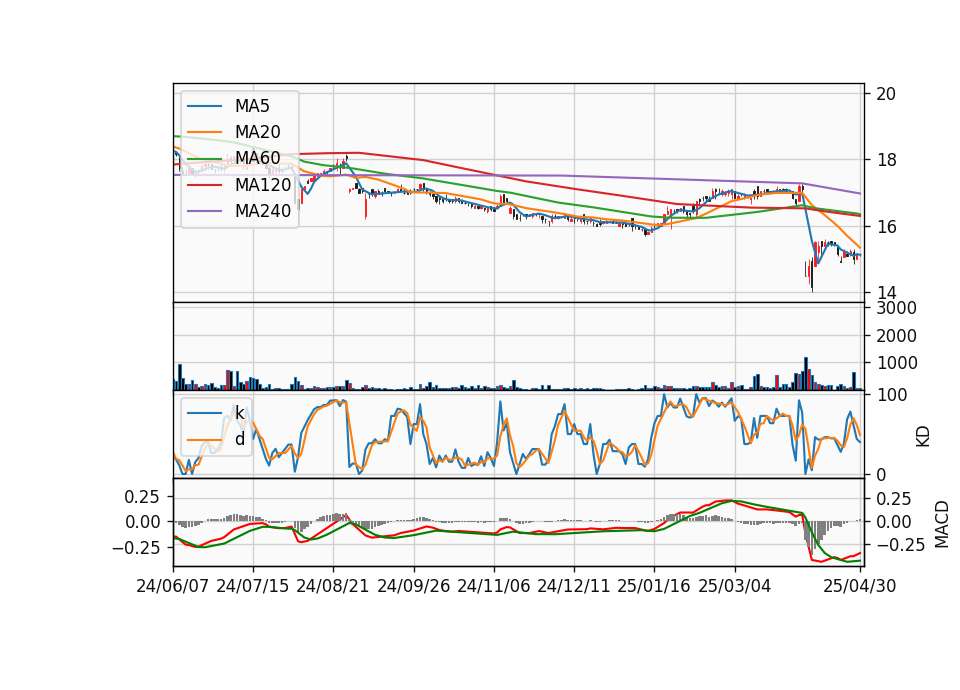Click the volume axis value 3000
The height and width of the screenshot is (690, 960).
tap(896, 308)
